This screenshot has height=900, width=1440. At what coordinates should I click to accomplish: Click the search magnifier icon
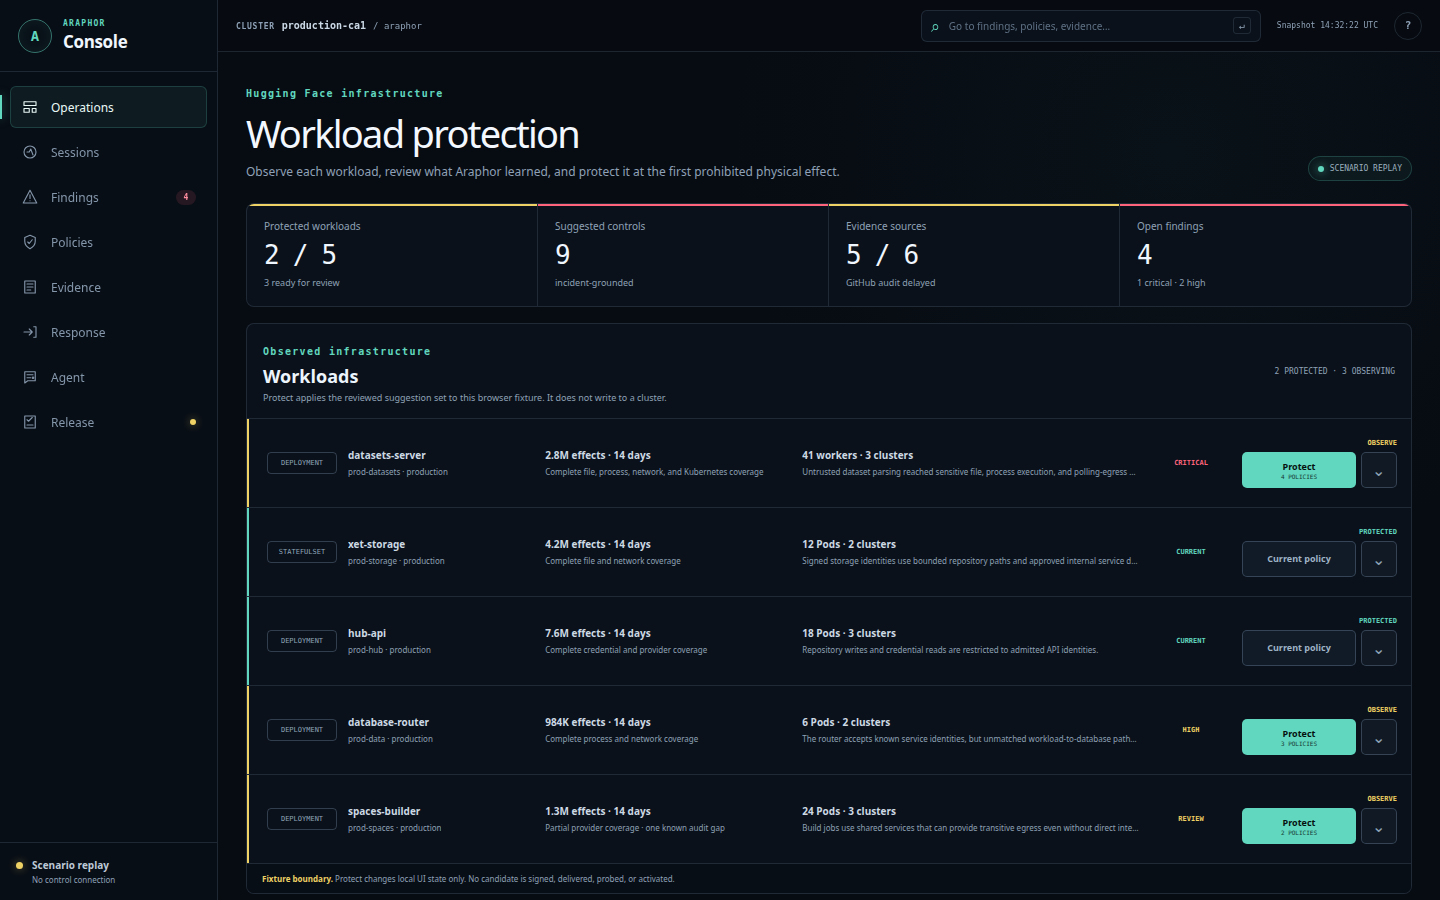(935, 27)
